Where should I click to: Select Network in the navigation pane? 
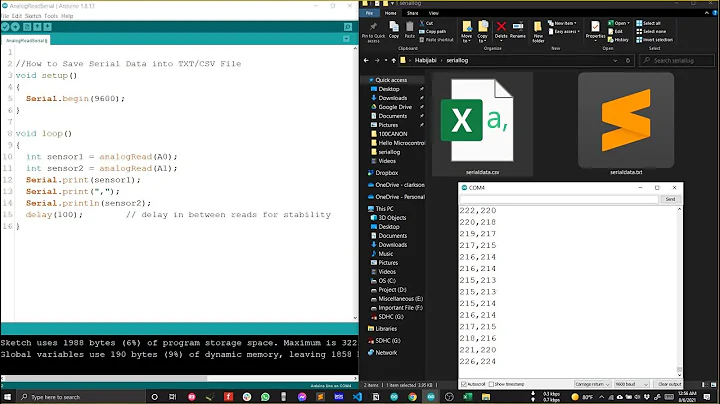click(x=382, y=353)
